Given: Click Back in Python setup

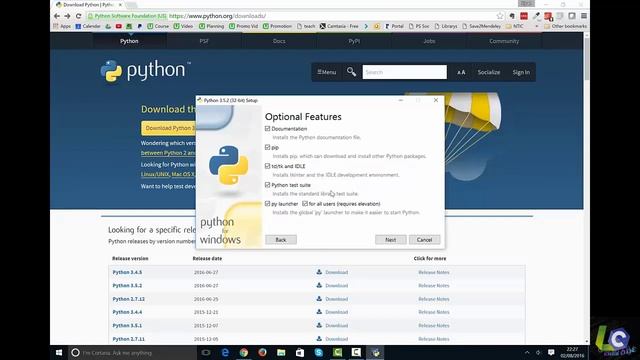Looking at the screenshot, I should coord(281,240).
